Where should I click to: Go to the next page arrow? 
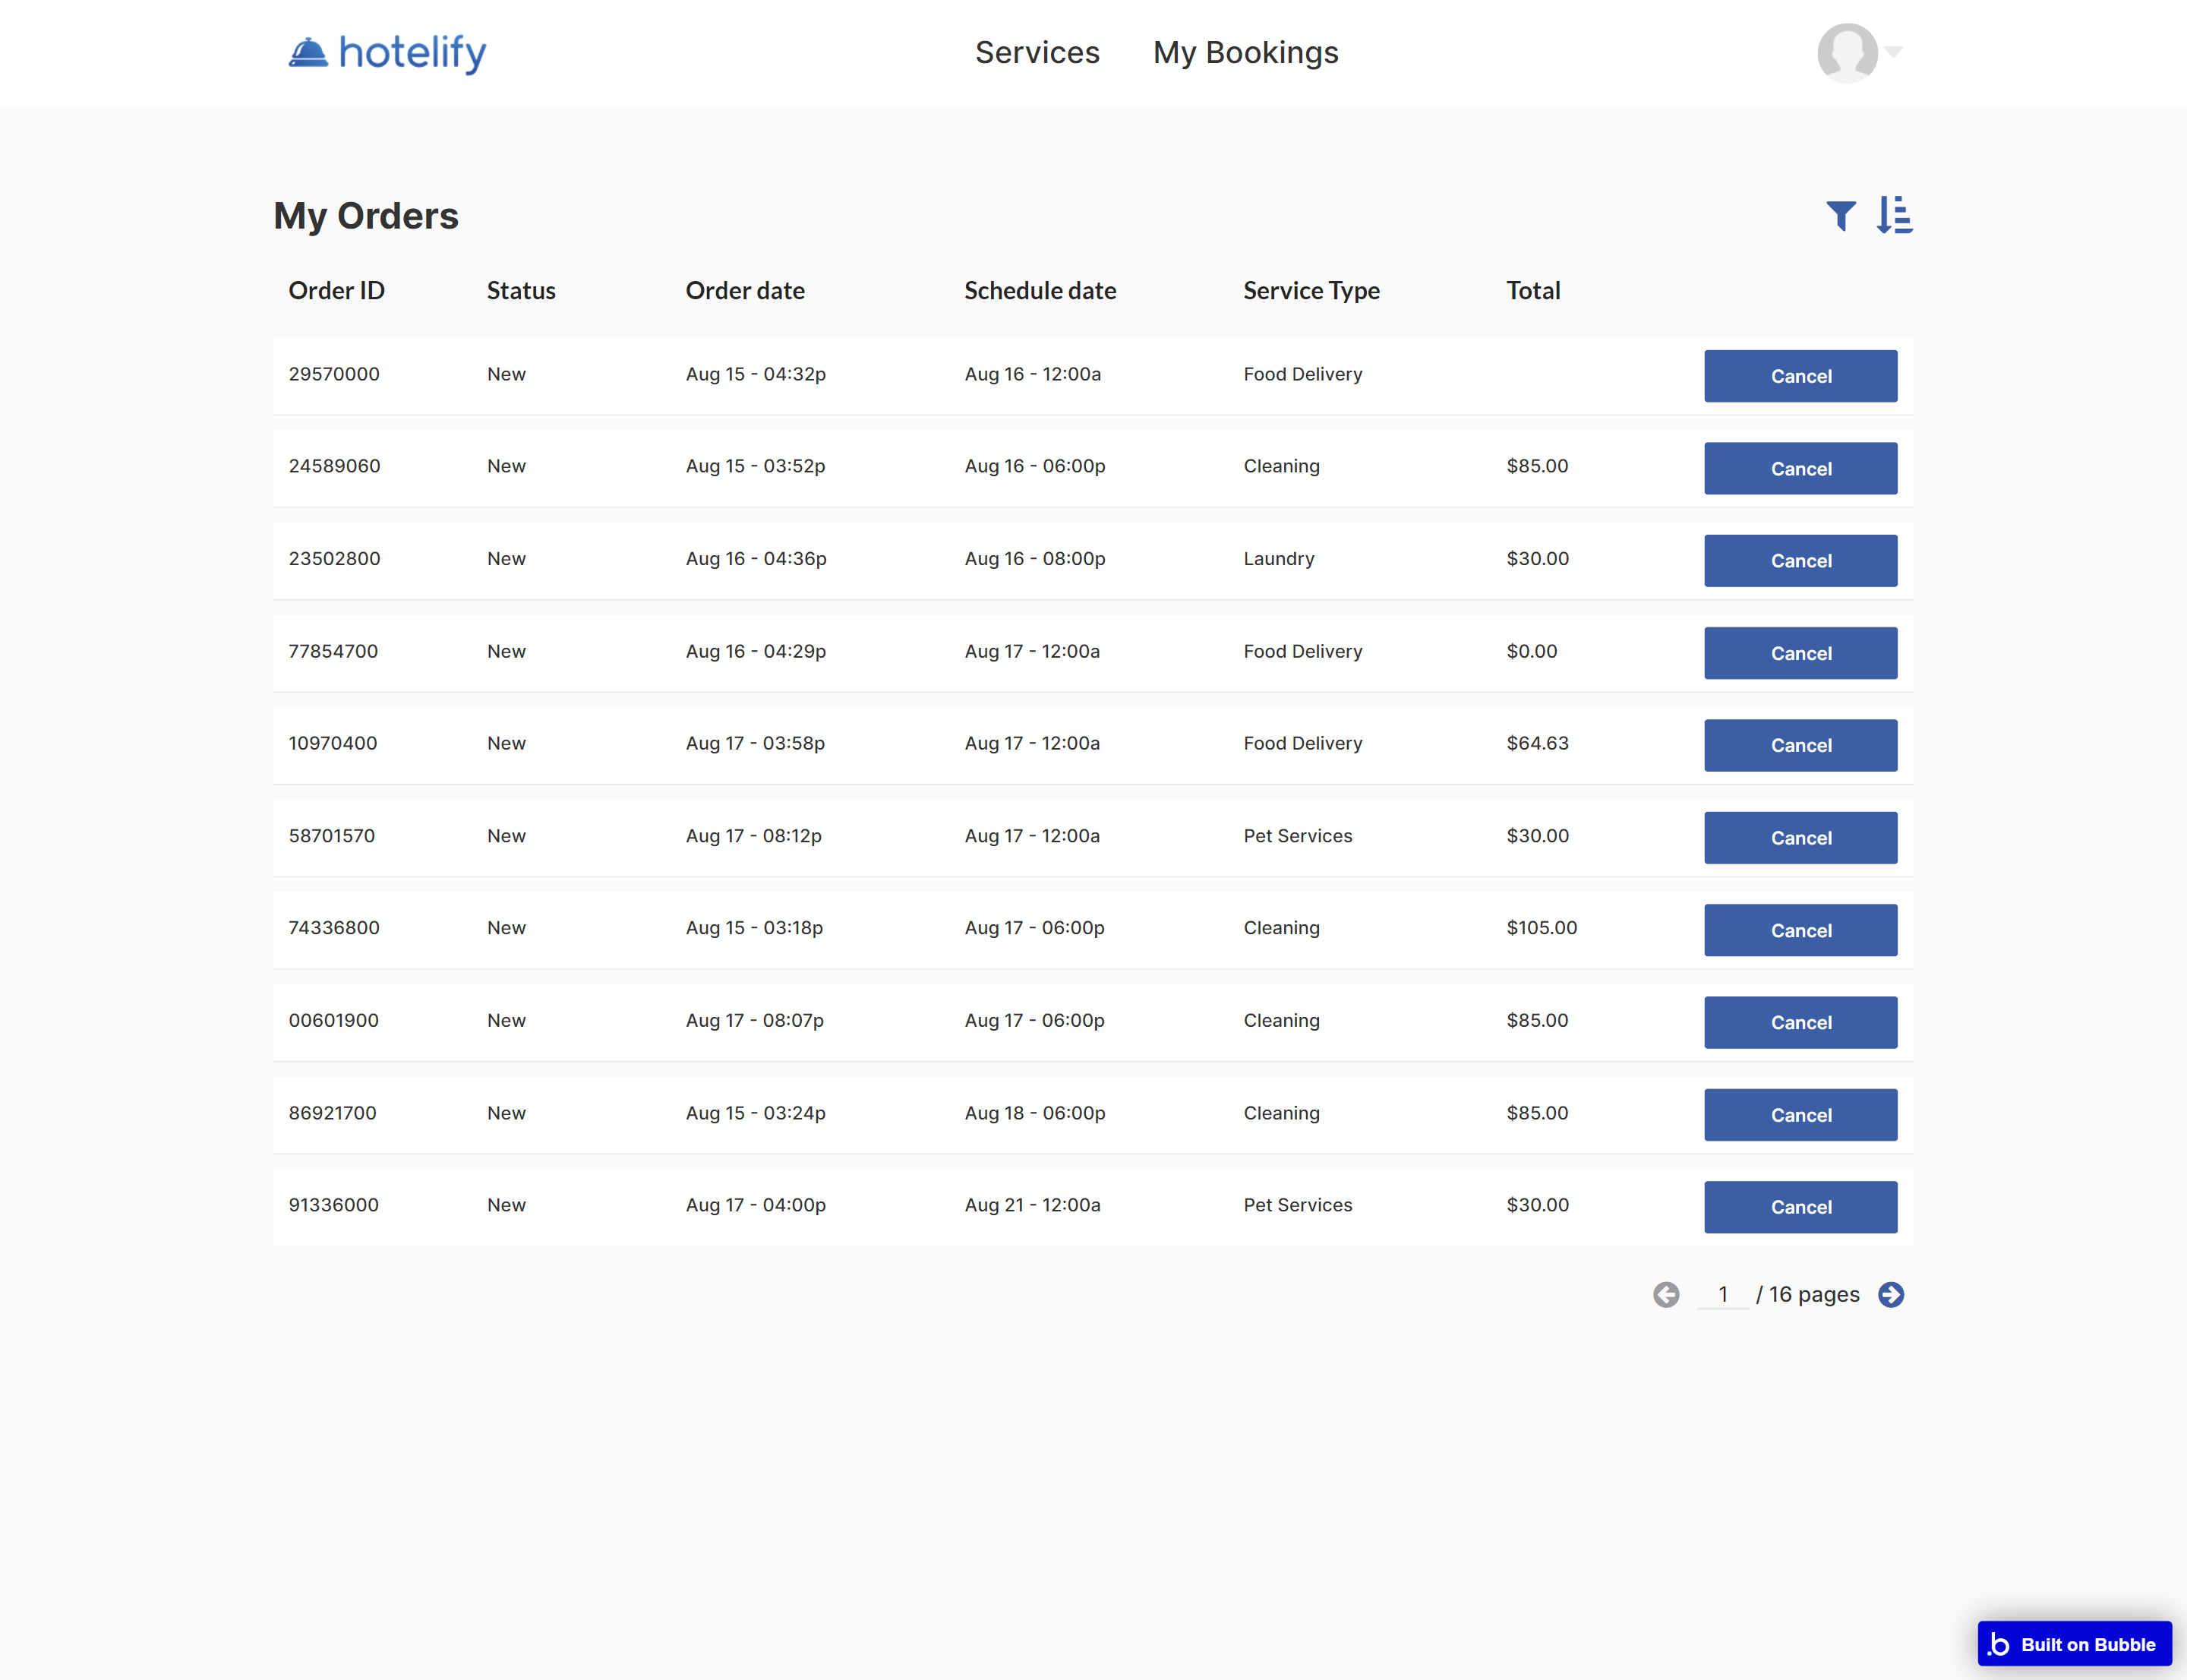(x=1890, y=1294)
